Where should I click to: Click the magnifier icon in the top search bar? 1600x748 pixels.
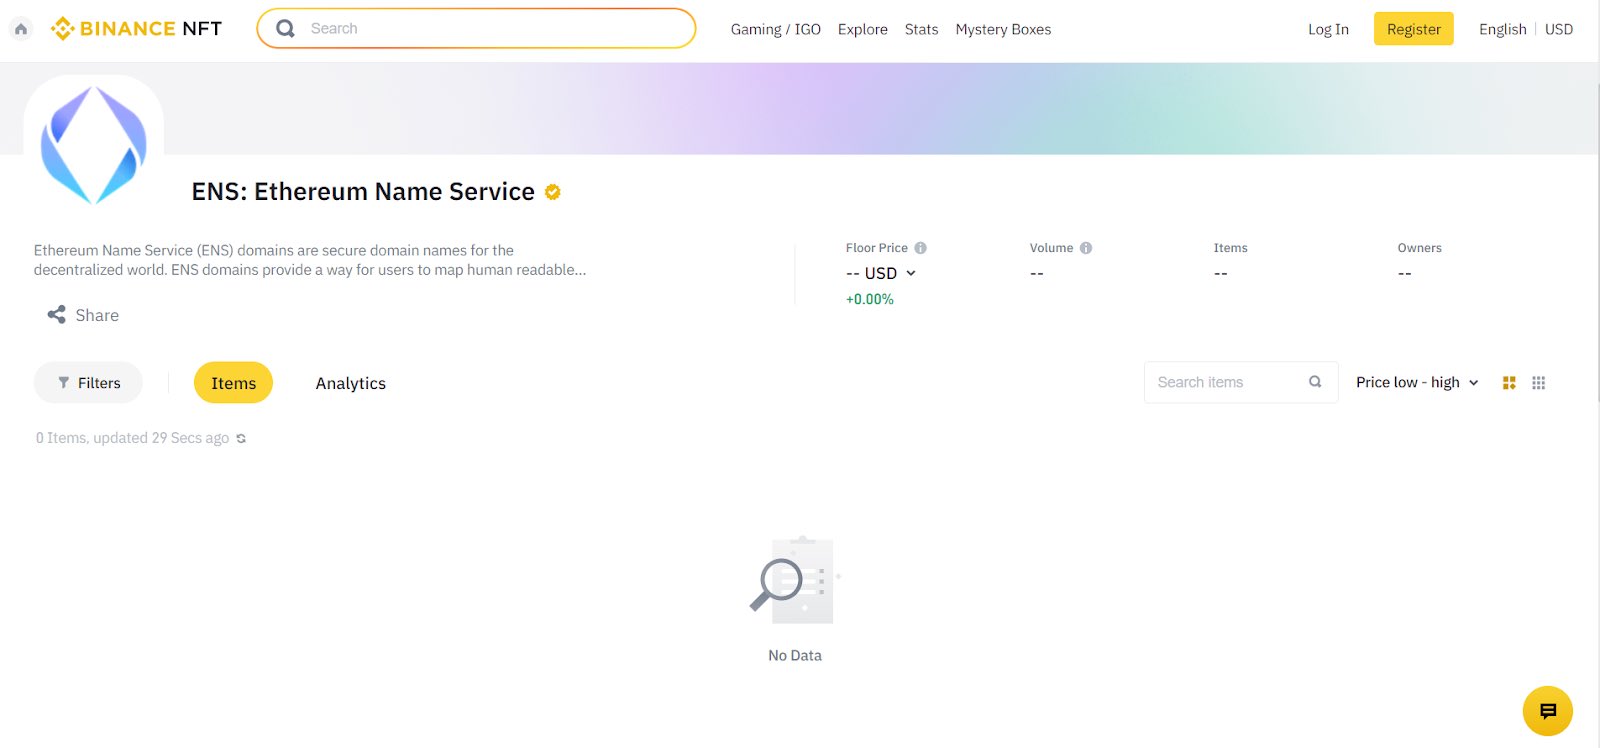(x=285, y=29)
